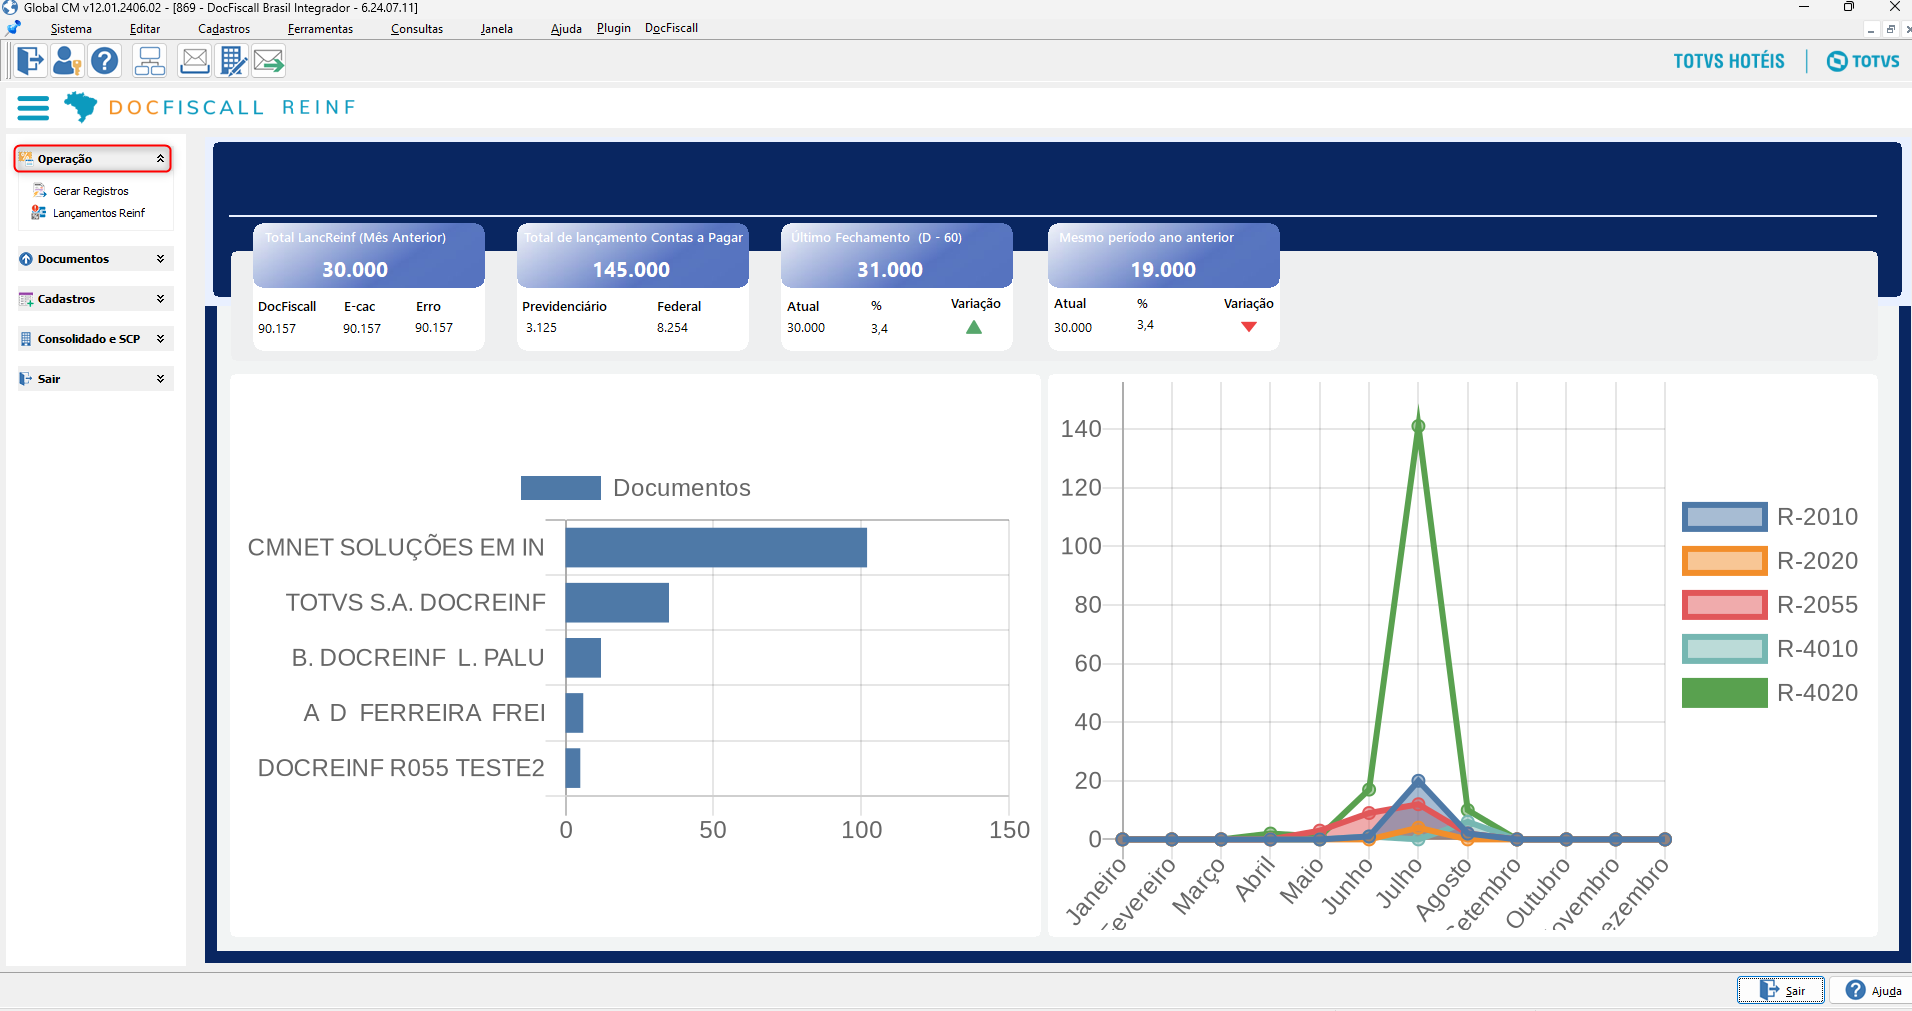This screenshot has height=1011, width=1912.
Task: Expand the Consolidado e SCP section
Action: click(x=95, y=339)
